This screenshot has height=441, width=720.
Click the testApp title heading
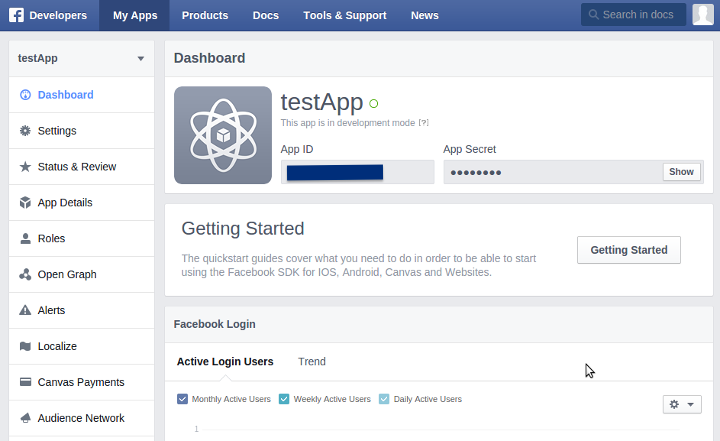click(x=322, y=102)
